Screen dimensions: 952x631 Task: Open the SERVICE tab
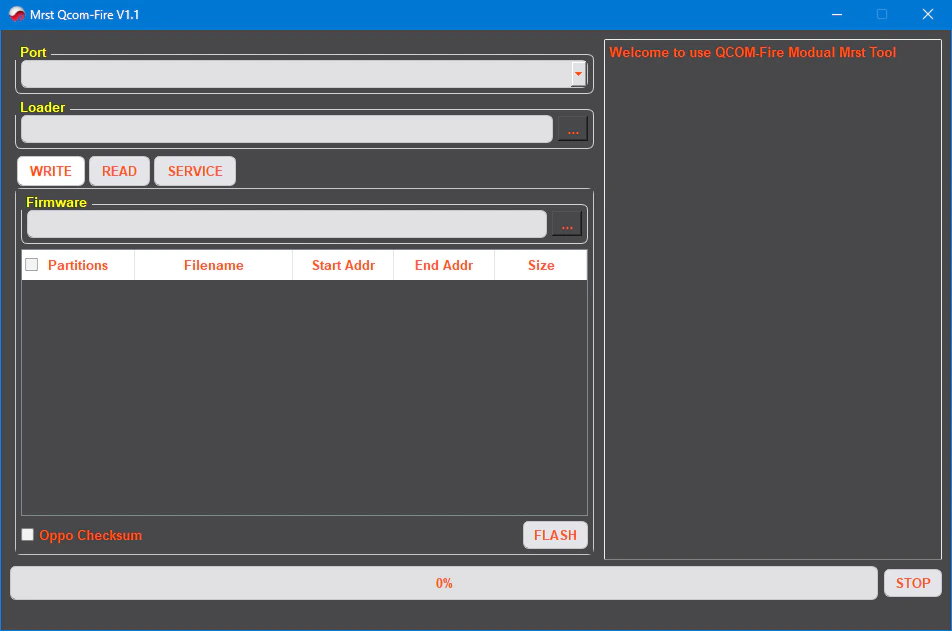(195, 171)
